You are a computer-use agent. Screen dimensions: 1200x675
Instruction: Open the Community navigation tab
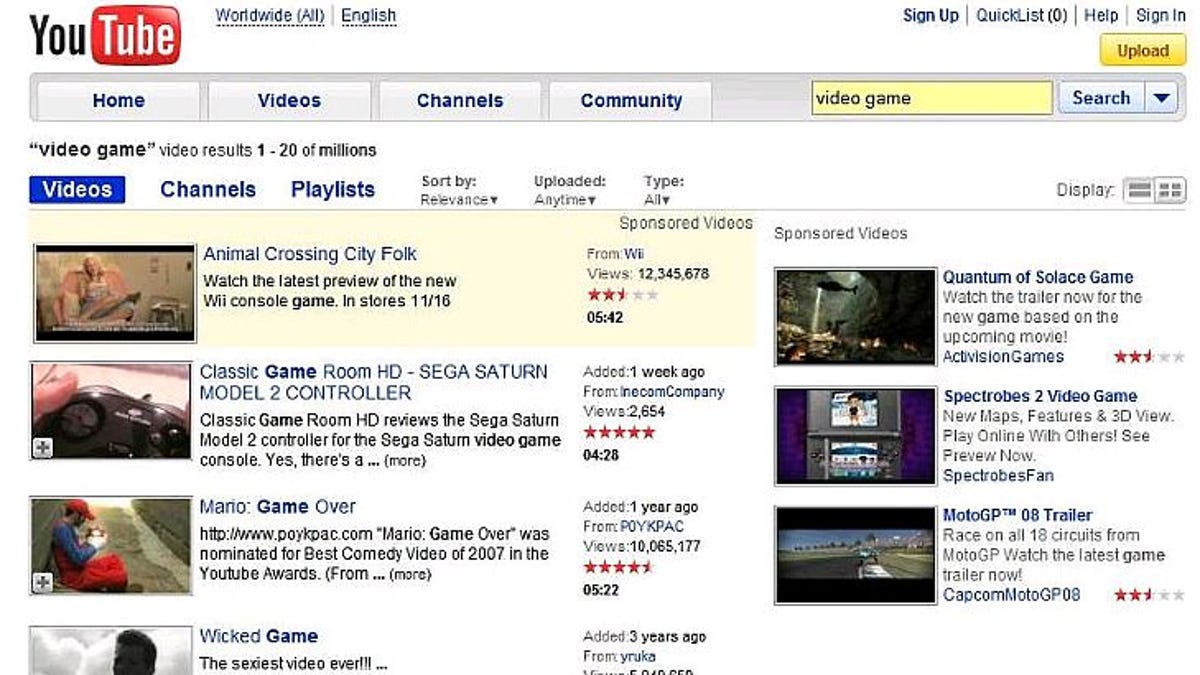631,101
